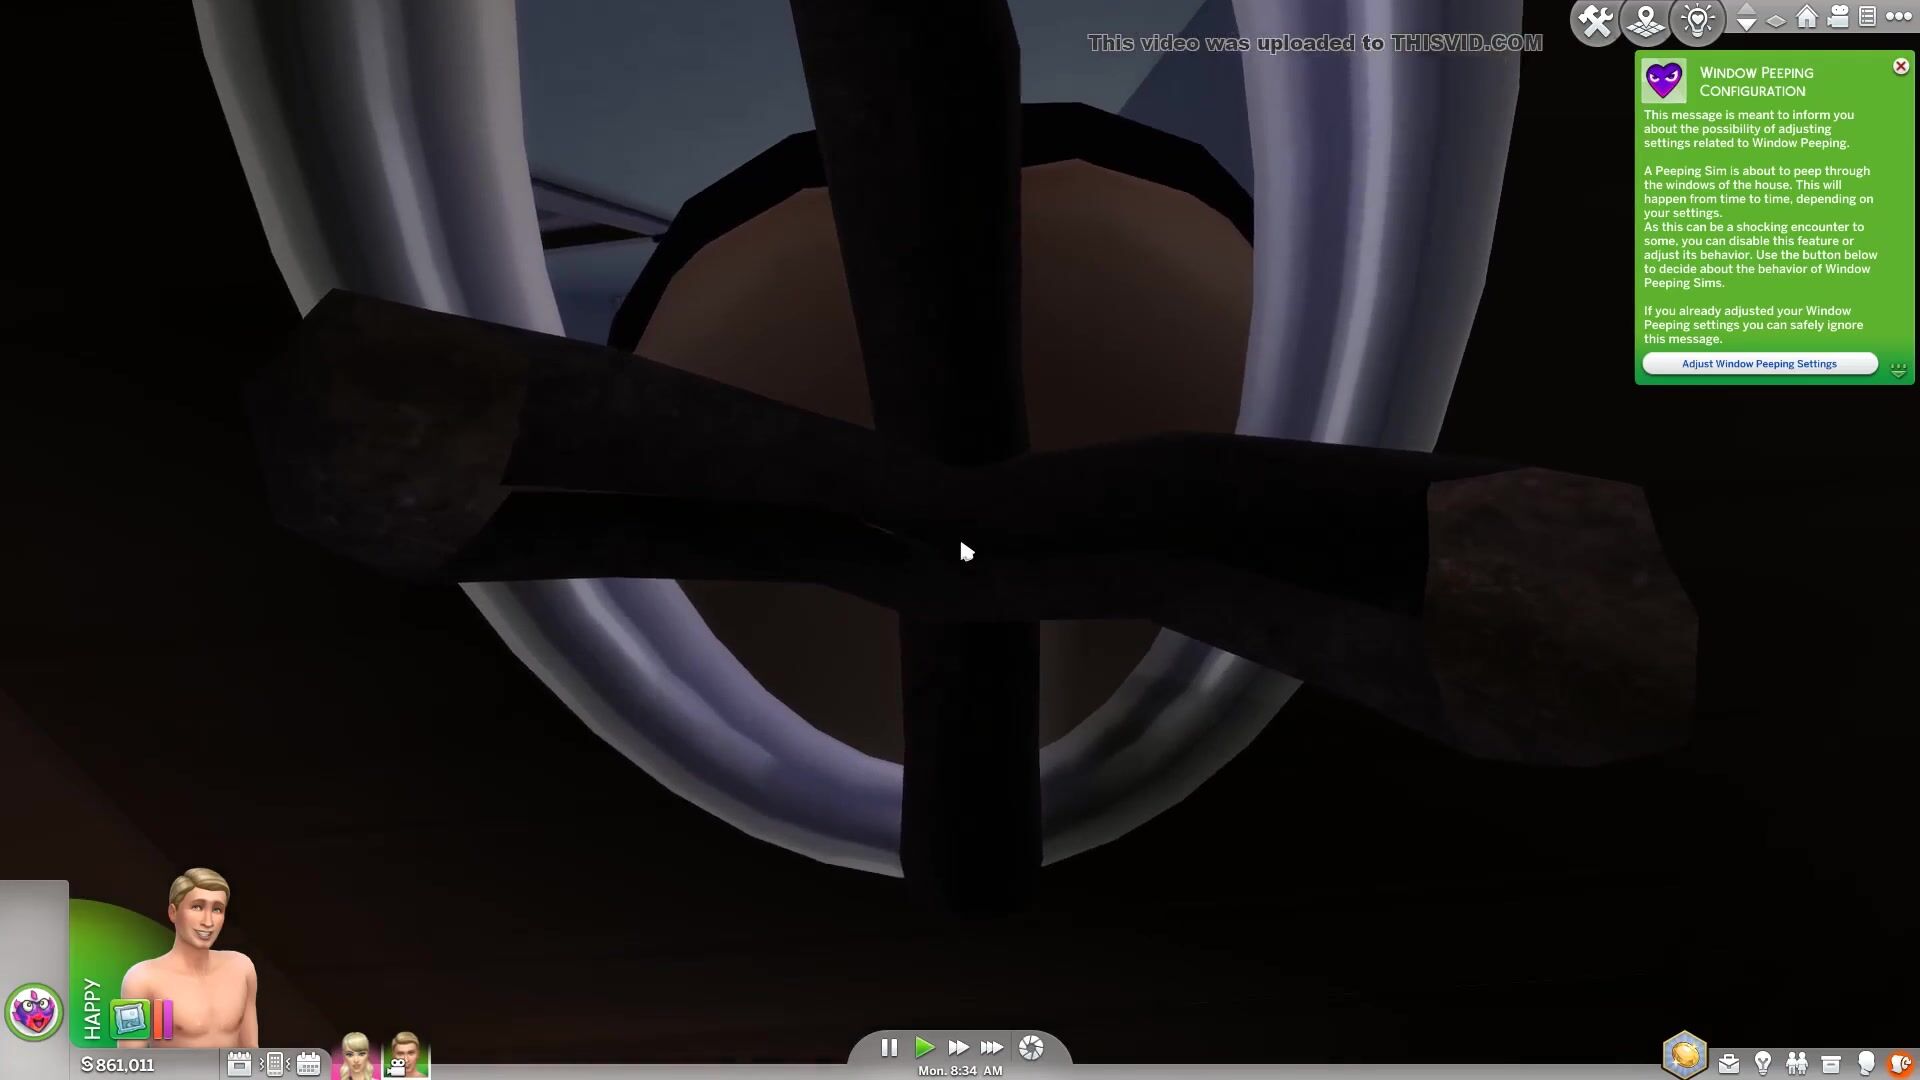Go up one floor level arrow
The height and width of the screenshot is (1080, 1920).
[1746, 10]
